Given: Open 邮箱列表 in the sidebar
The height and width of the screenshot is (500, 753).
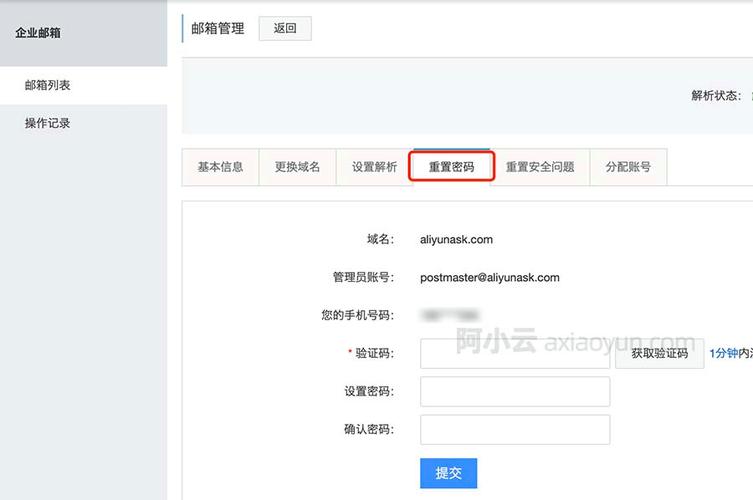Looking at the screenshot, I should coord(48,85).
